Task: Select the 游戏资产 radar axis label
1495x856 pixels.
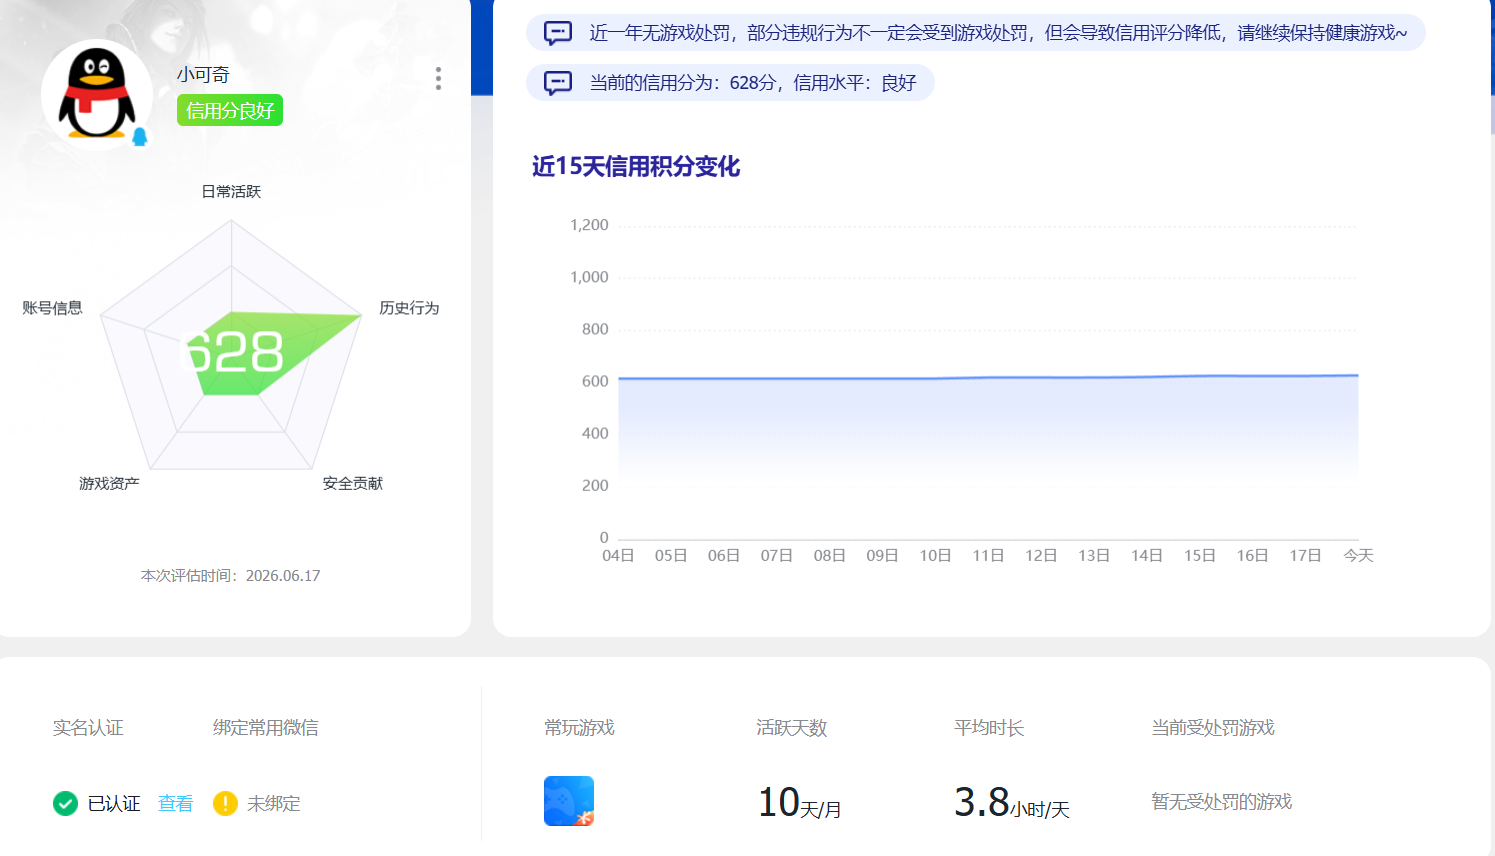Action: (110, 483)
